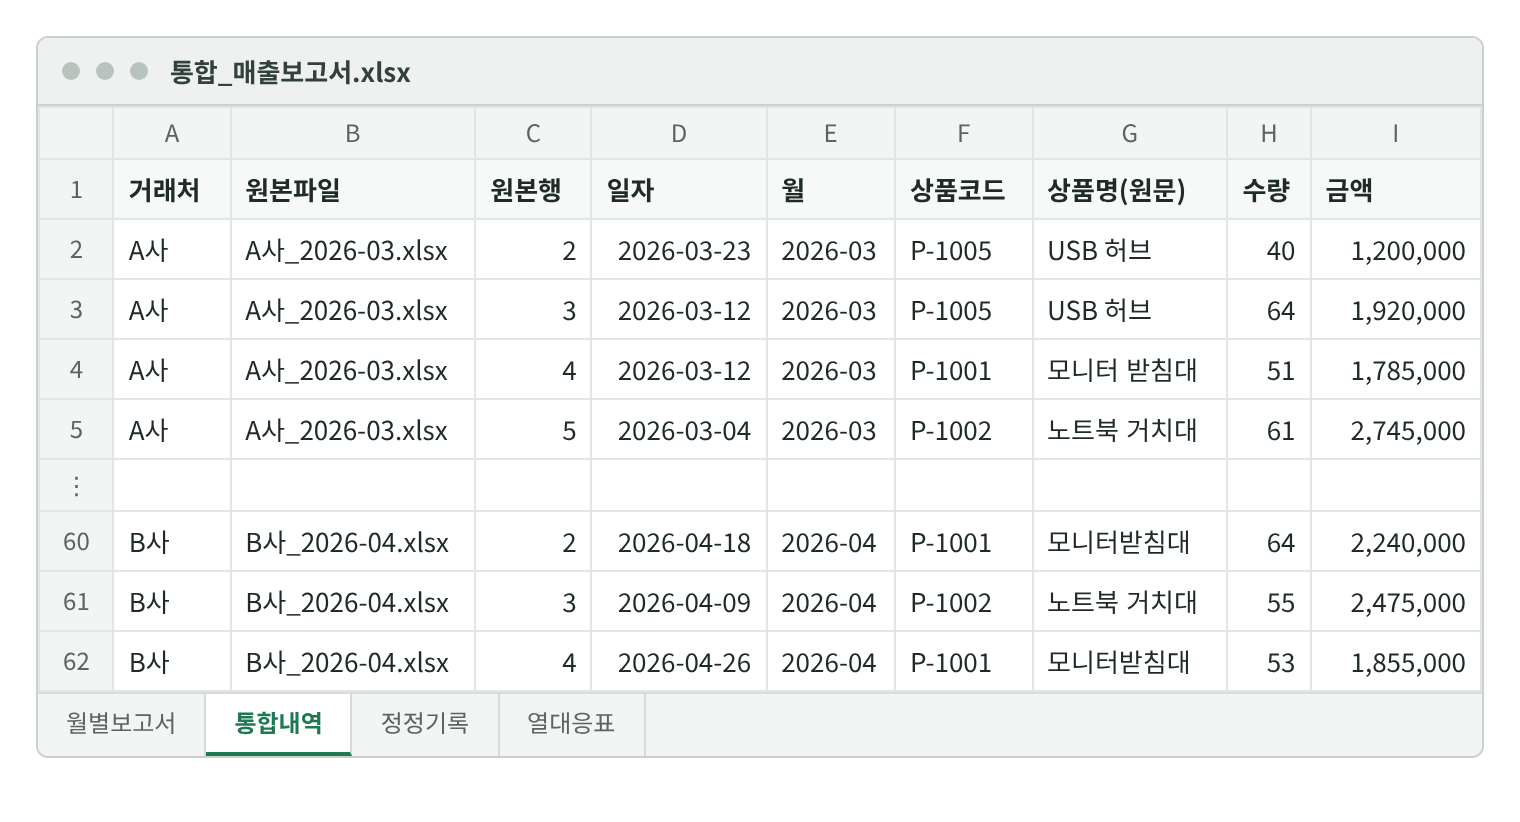Select column C header

[x=533, y=134]
